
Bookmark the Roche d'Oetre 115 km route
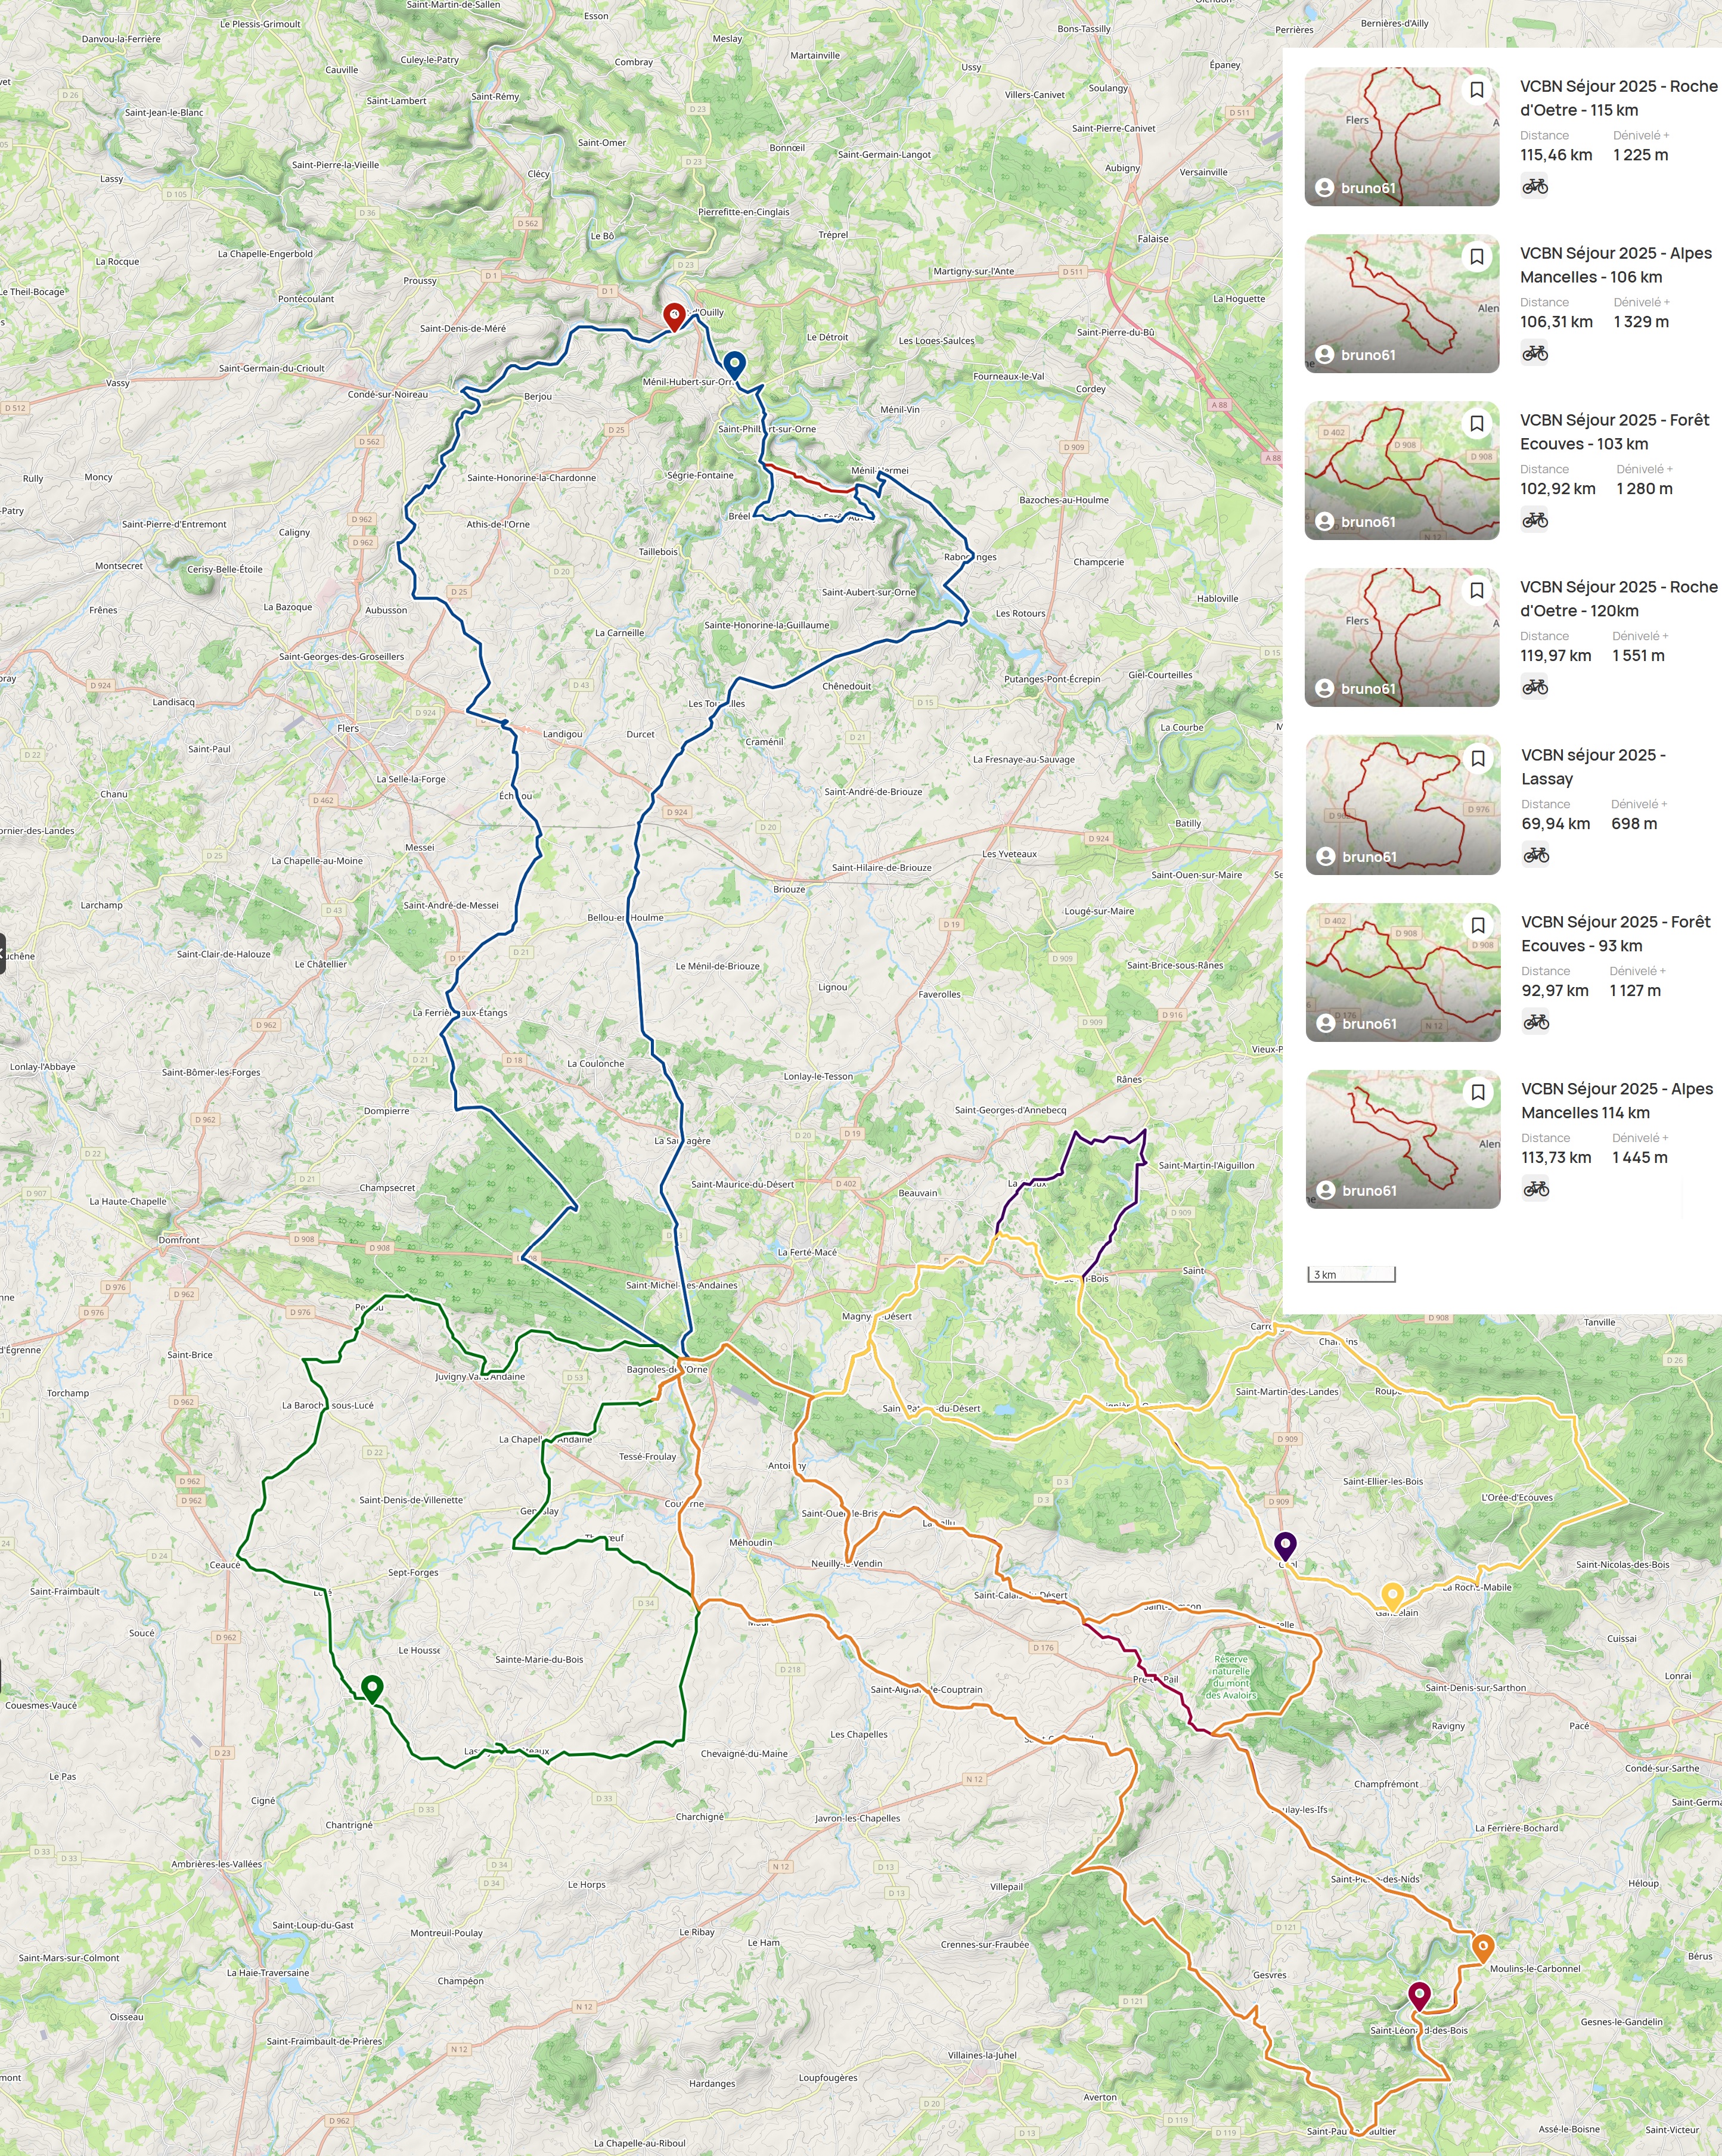coord(1476,90)
